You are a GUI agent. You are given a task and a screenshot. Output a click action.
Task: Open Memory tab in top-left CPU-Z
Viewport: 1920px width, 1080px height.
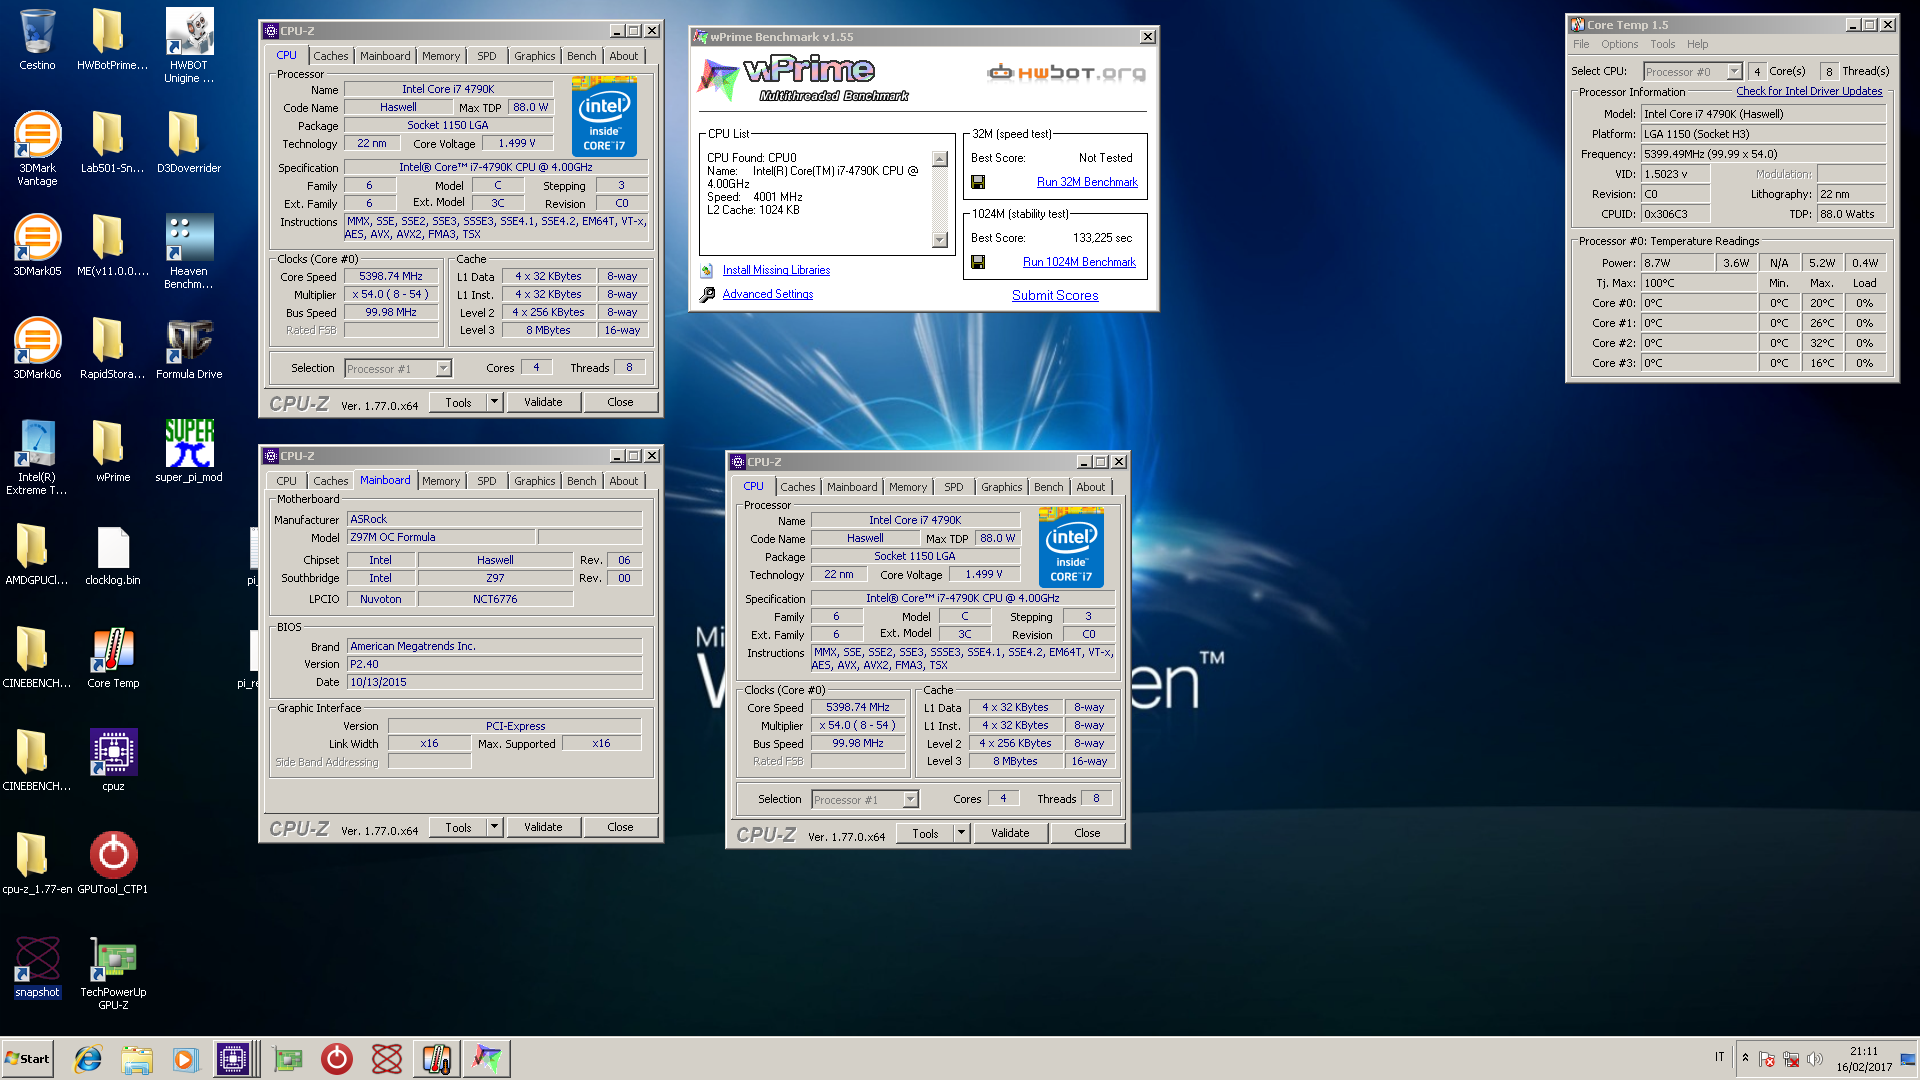click(x=441, y=56)
